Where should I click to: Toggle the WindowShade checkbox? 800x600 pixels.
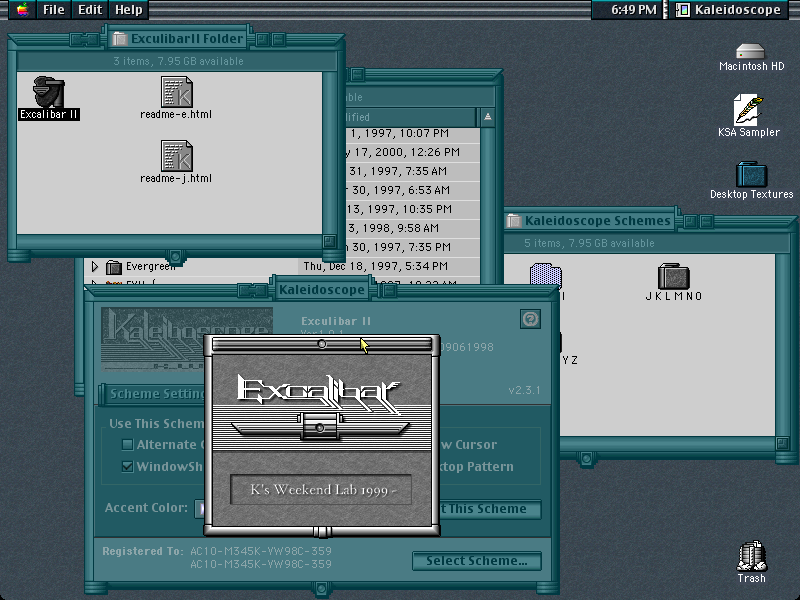[128, 466]
